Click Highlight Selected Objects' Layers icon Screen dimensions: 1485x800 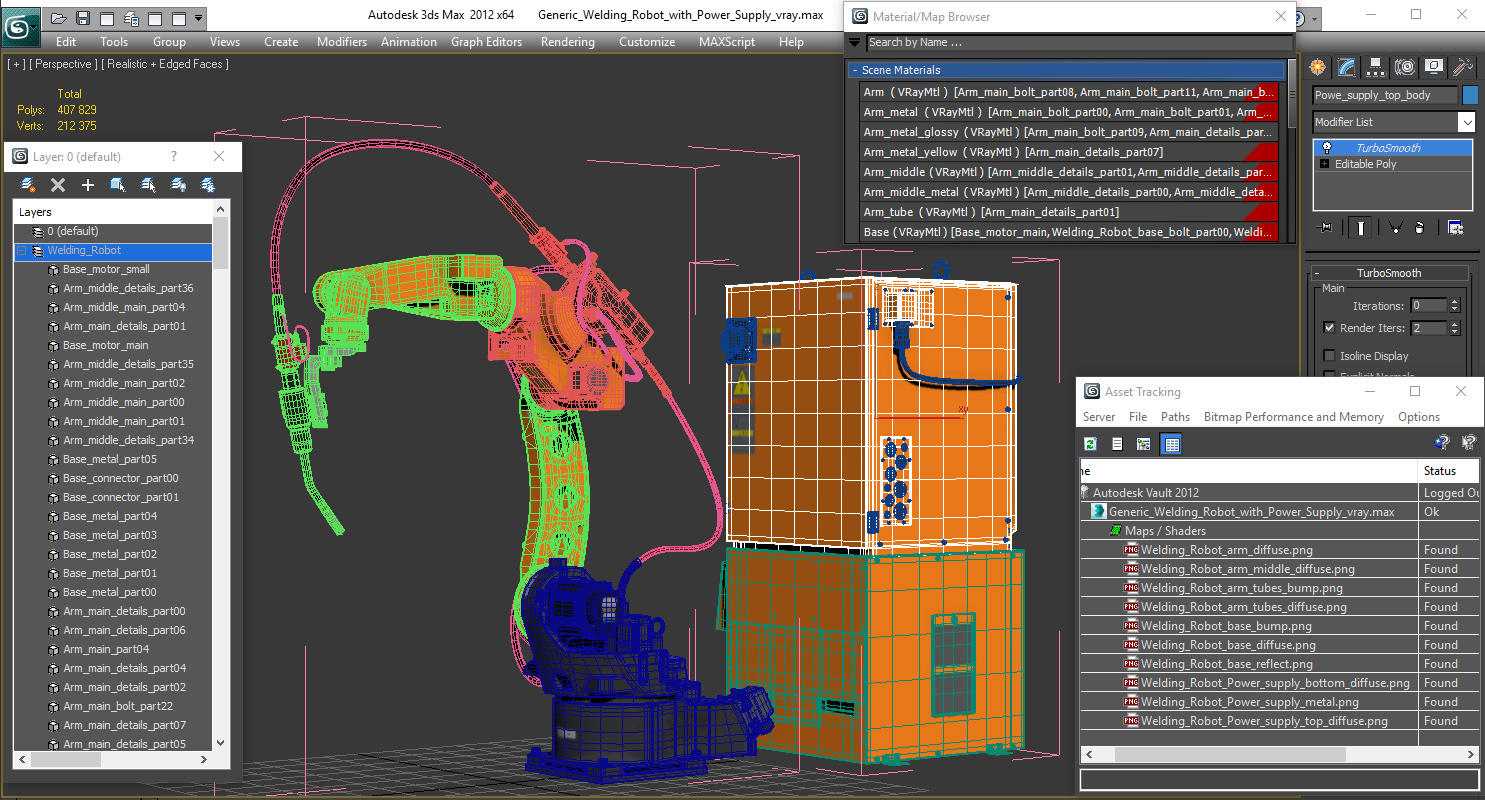148,185
